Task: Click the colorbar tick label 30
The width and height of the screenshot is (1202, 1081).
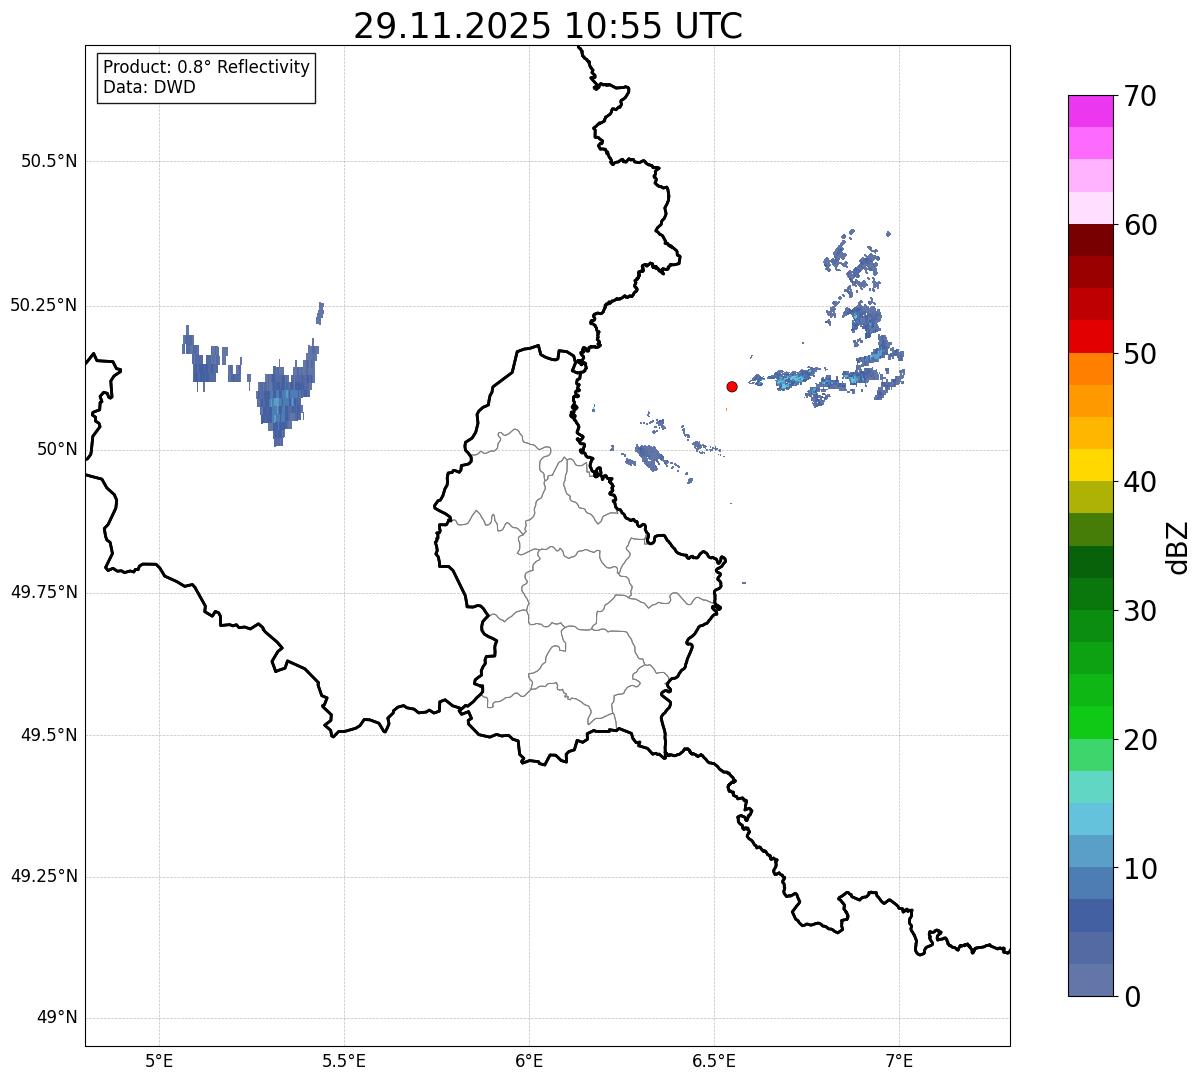Action: click(1140, 611)
